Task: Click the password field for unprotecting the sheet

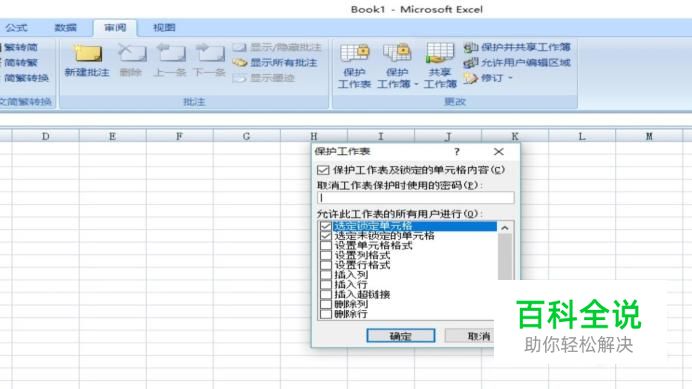Action: (416, 197)
